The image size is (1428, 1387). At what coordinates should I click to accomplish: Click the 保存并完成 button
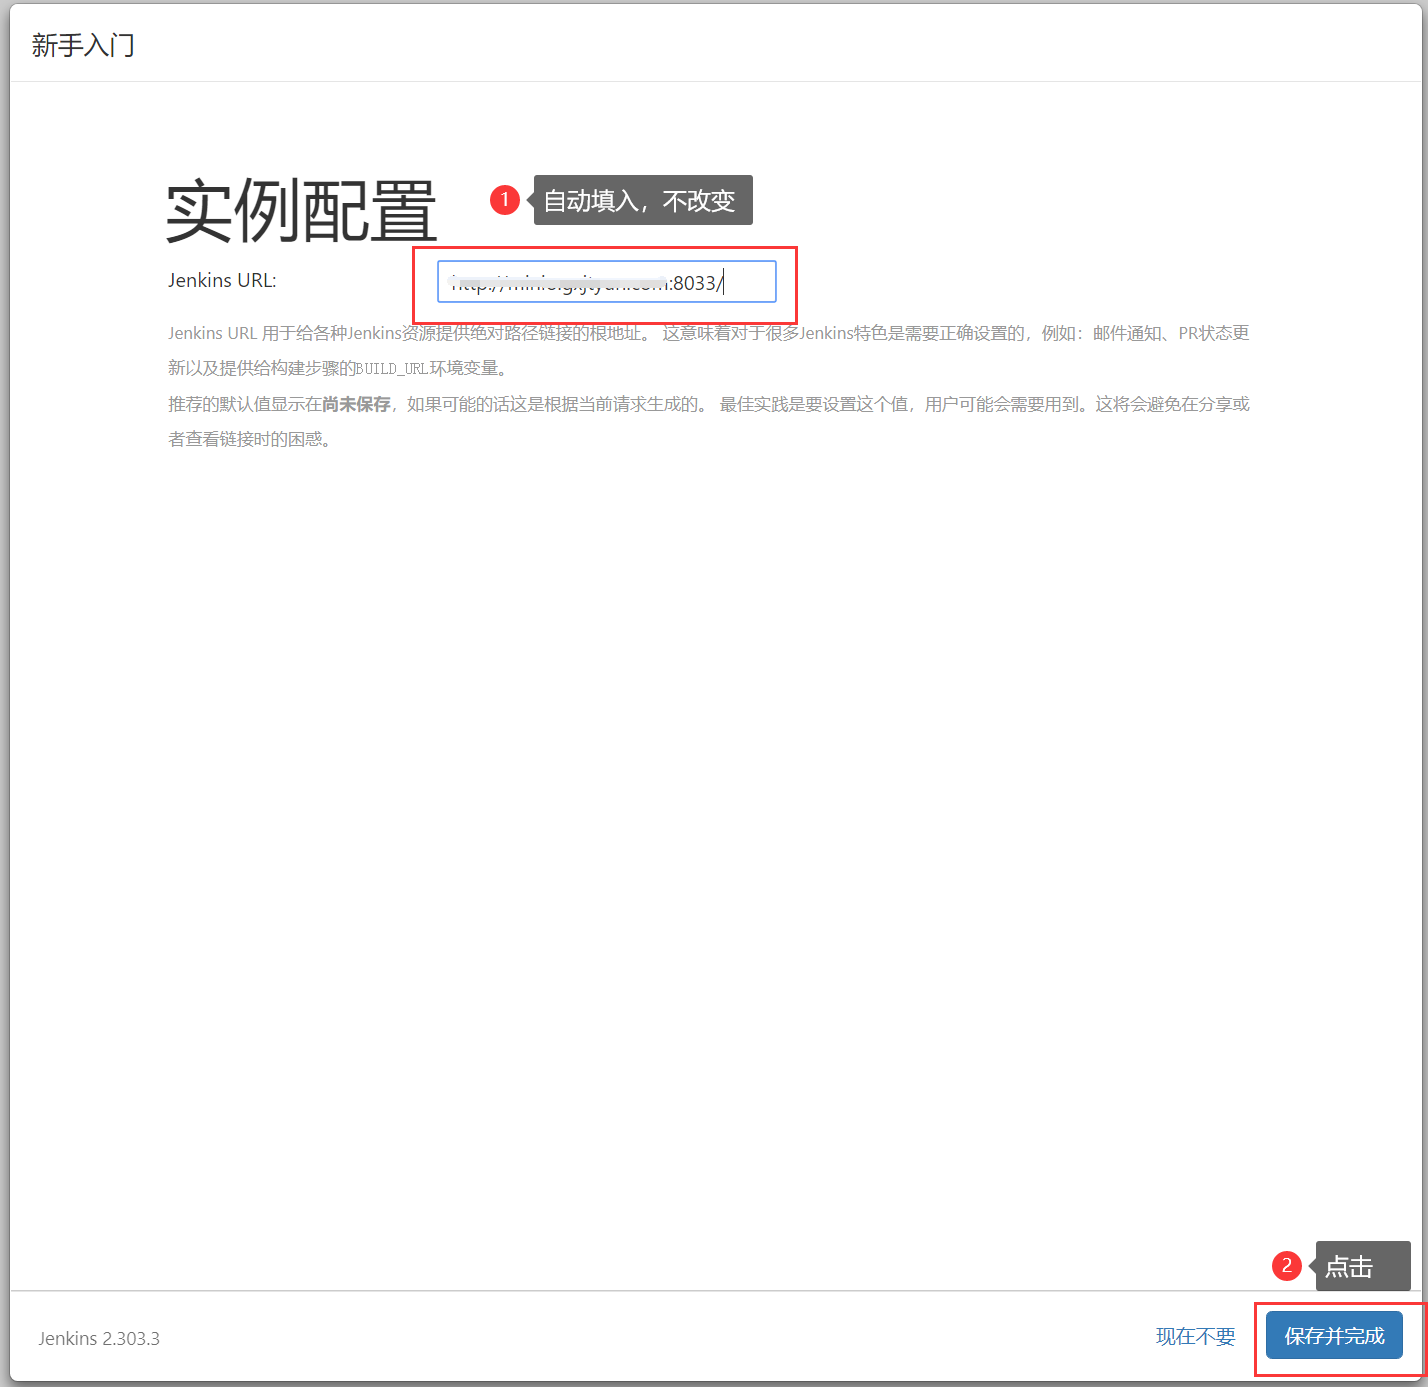1334,1336
